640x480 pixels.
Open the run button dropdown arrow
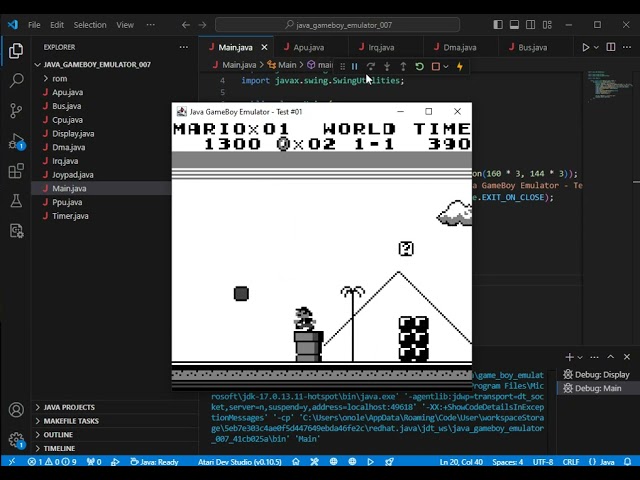[x=596, y=47]
